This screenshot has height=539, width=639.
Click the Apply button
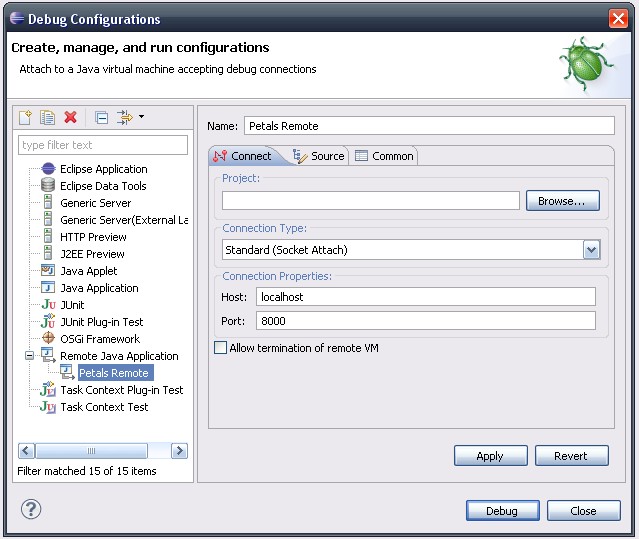pos(490,456)
